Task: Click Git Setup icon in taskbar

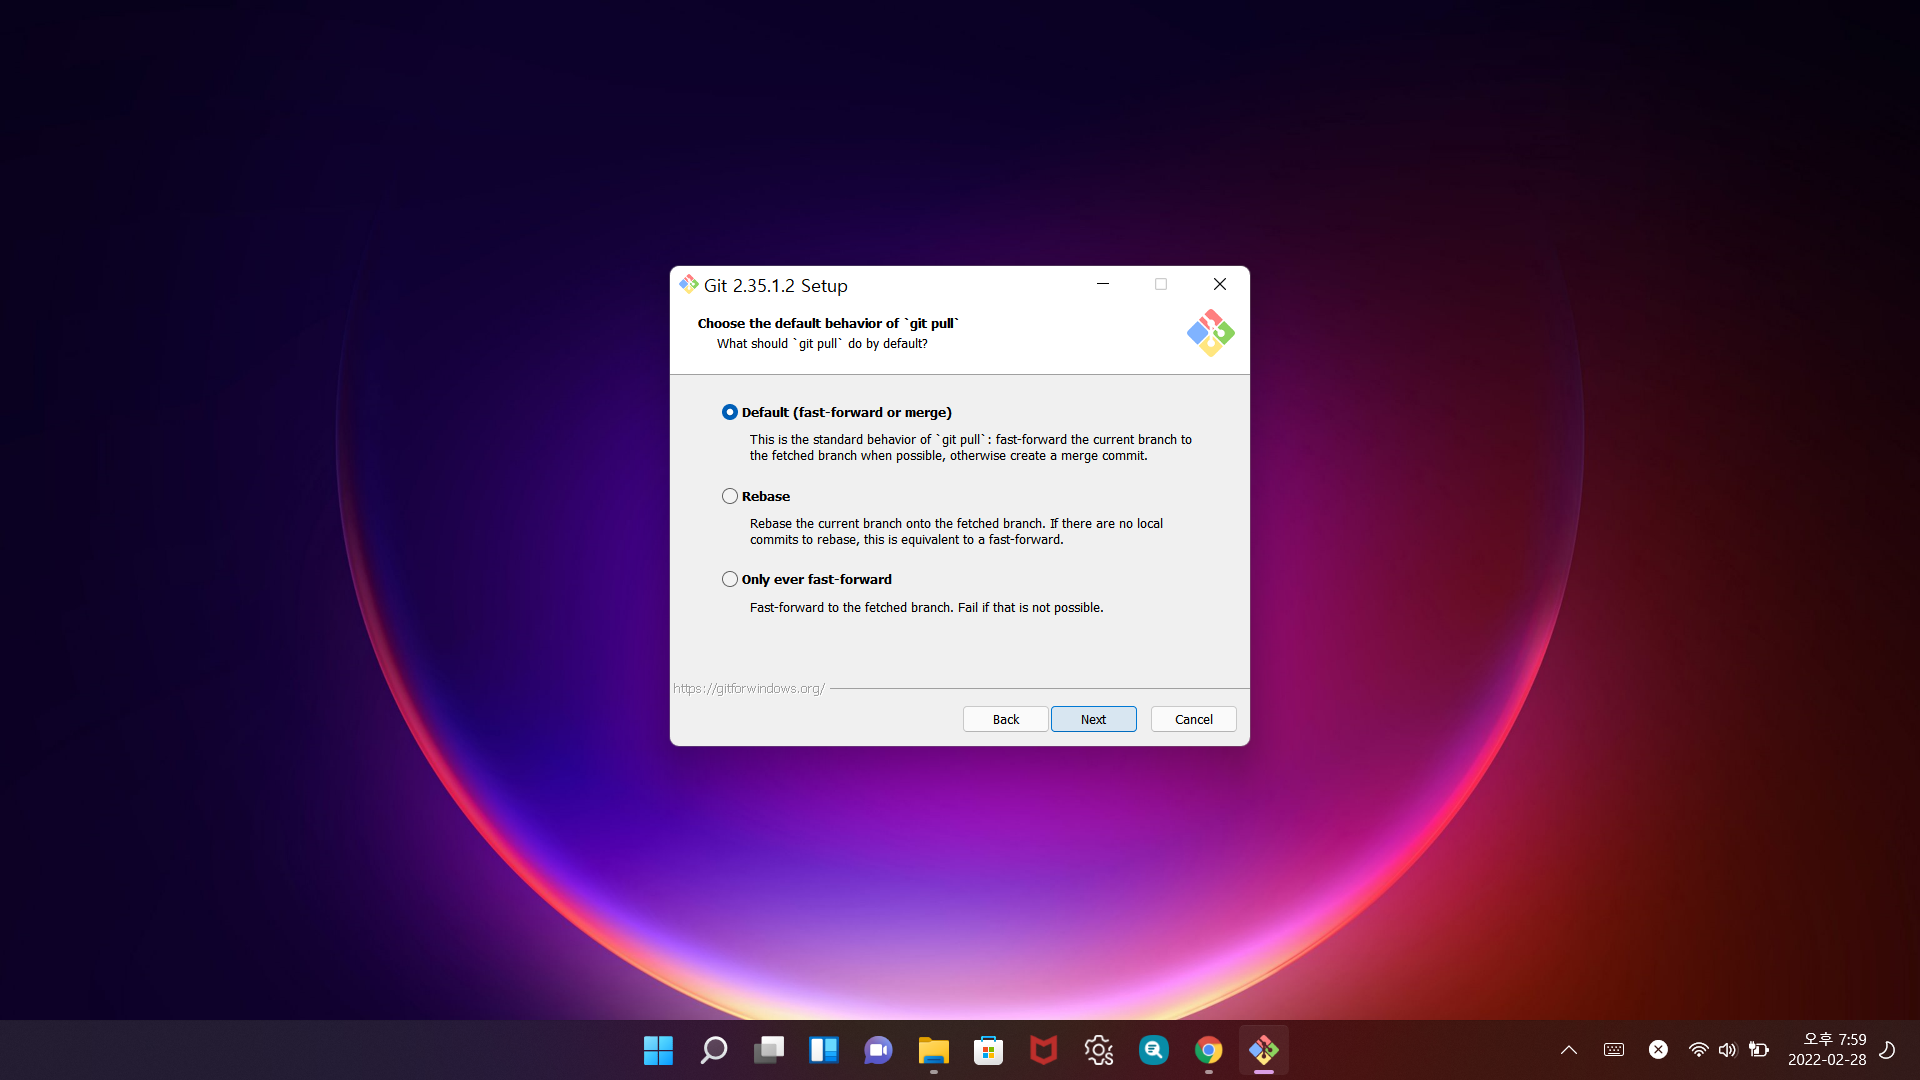Action: coord(1263,1050)
